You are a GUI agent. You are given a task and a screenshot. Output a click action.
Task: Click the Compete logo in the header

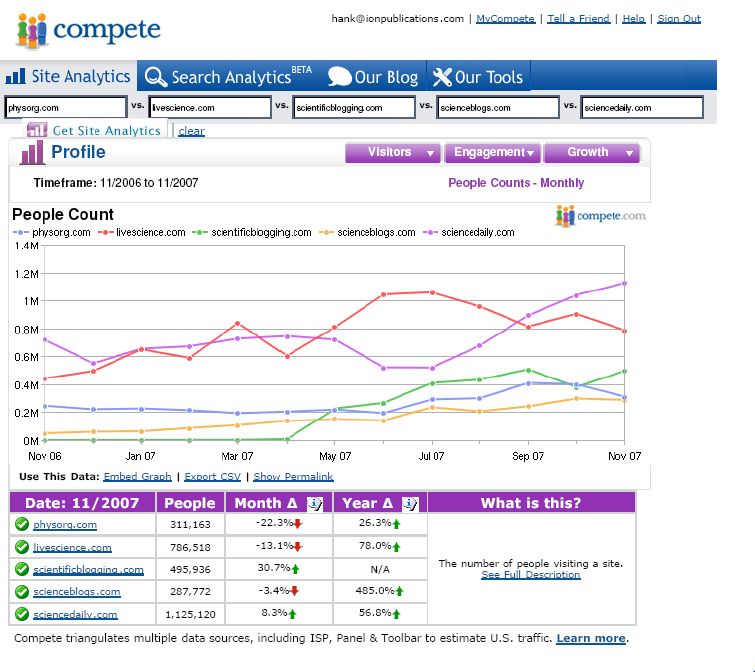pyautogui.click(x=88, y=30)
